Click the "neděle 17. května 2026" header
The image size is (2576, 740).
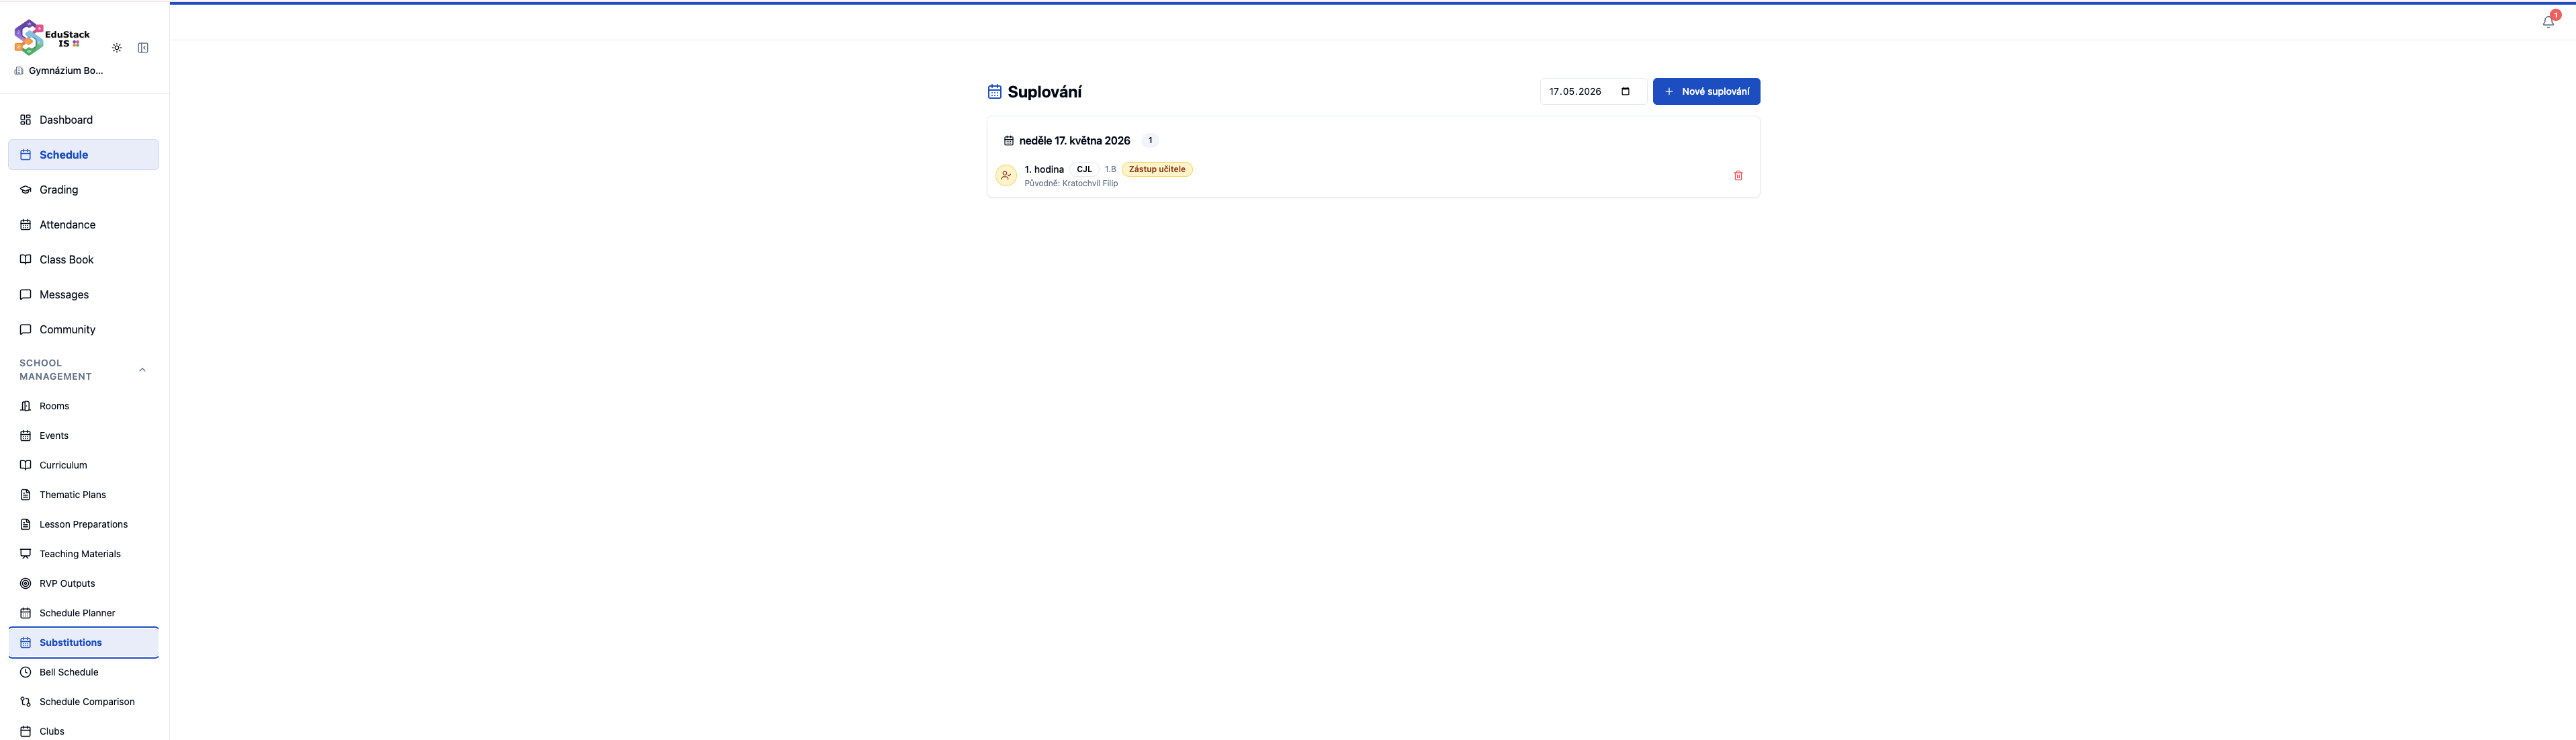[x=1074, y=141]
